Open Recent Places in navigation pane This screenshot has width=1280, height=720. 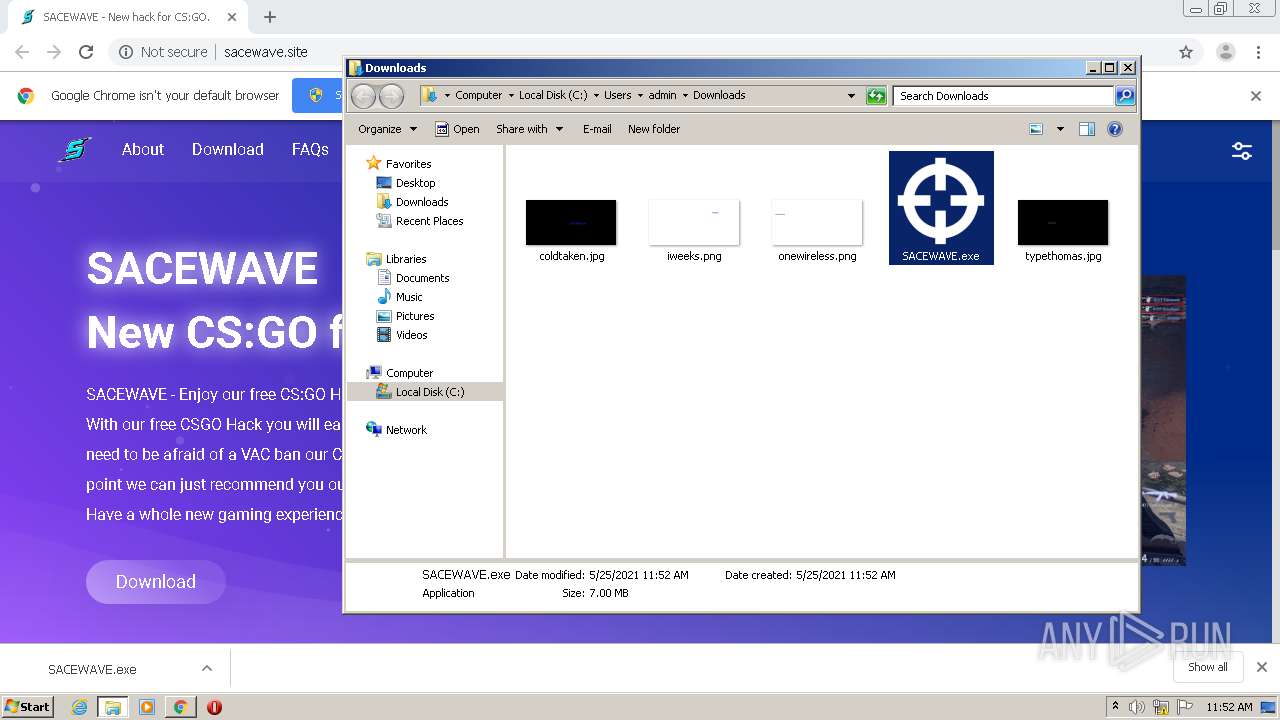coord(429,221)
